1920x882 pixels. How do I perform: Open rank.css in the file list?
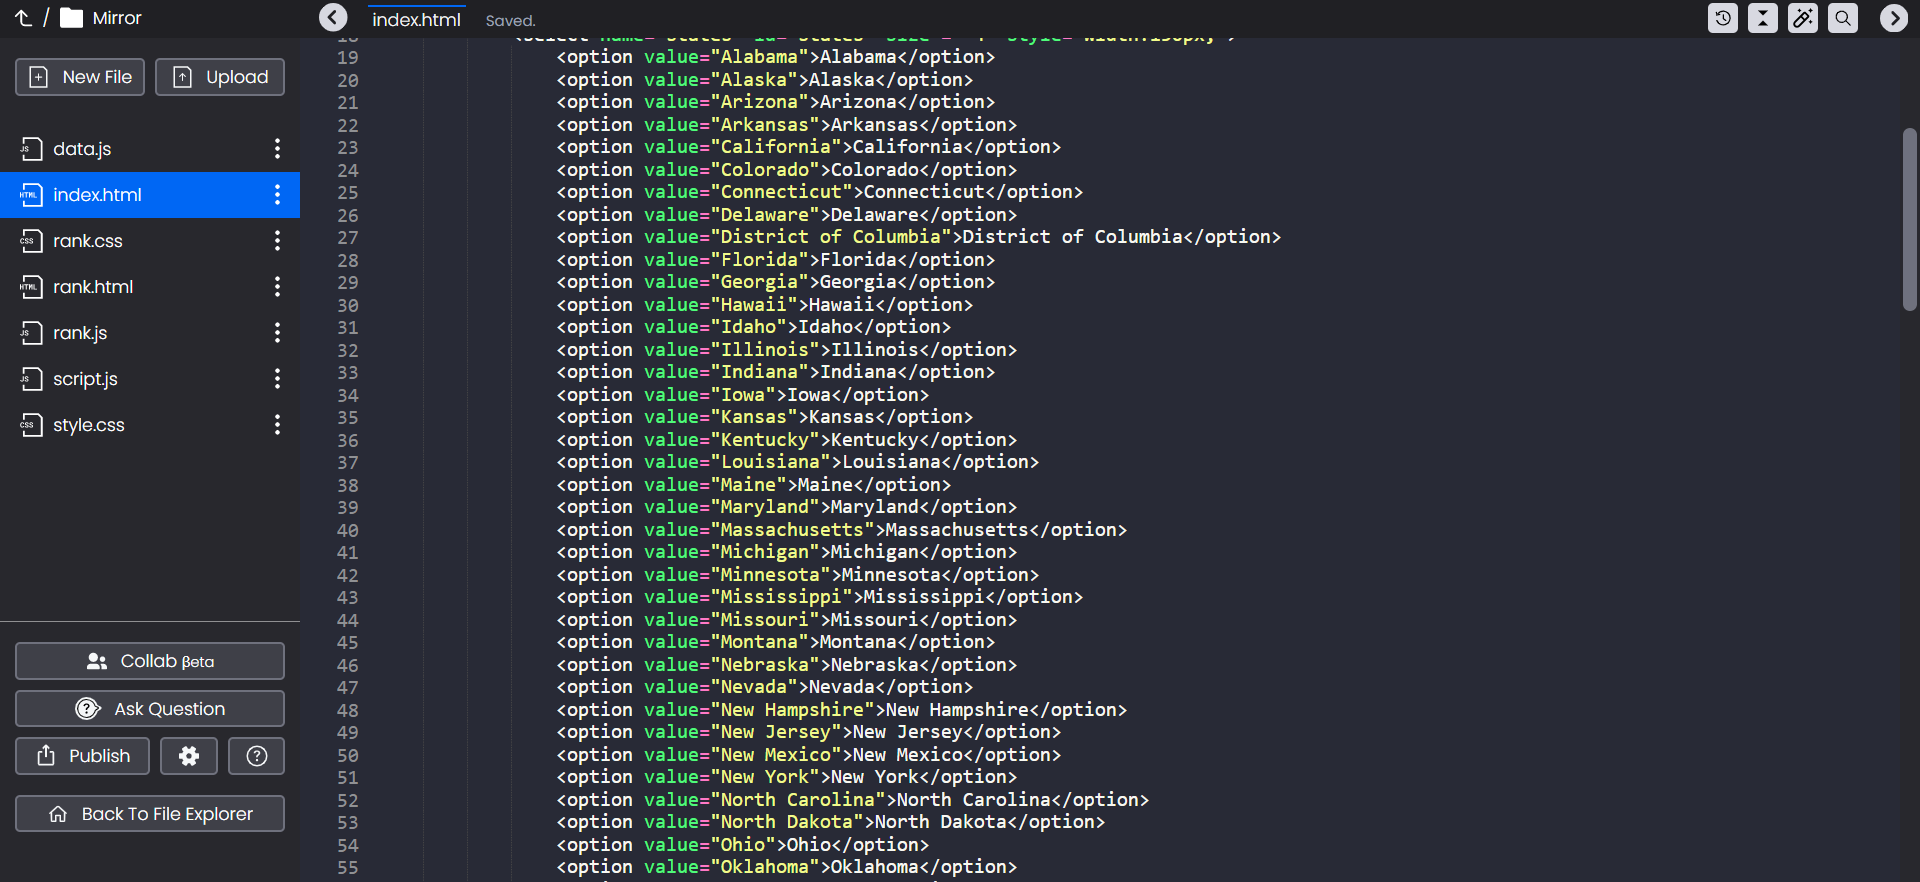coord(150,241)
